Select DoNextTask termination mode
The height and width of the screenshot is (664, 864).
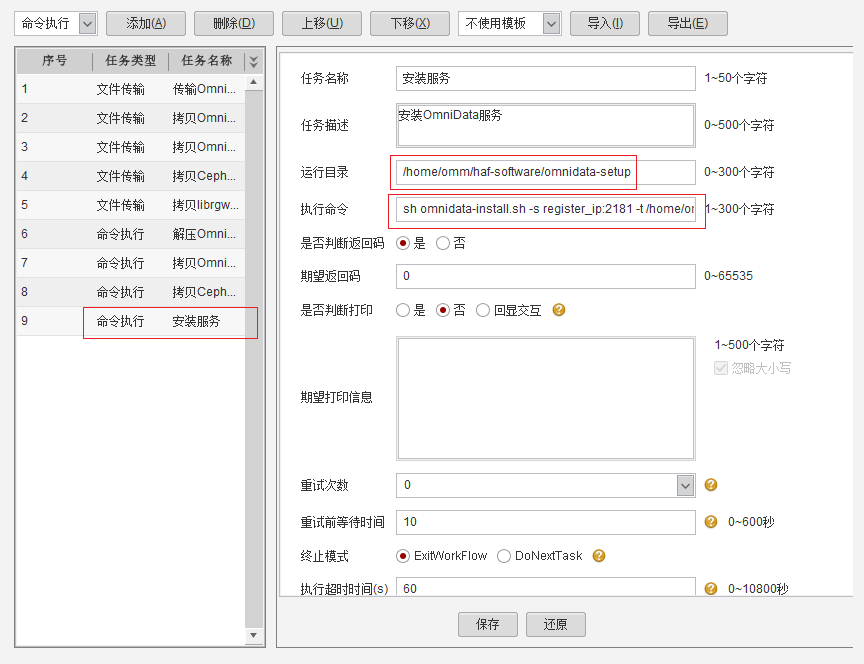point(504,556)
